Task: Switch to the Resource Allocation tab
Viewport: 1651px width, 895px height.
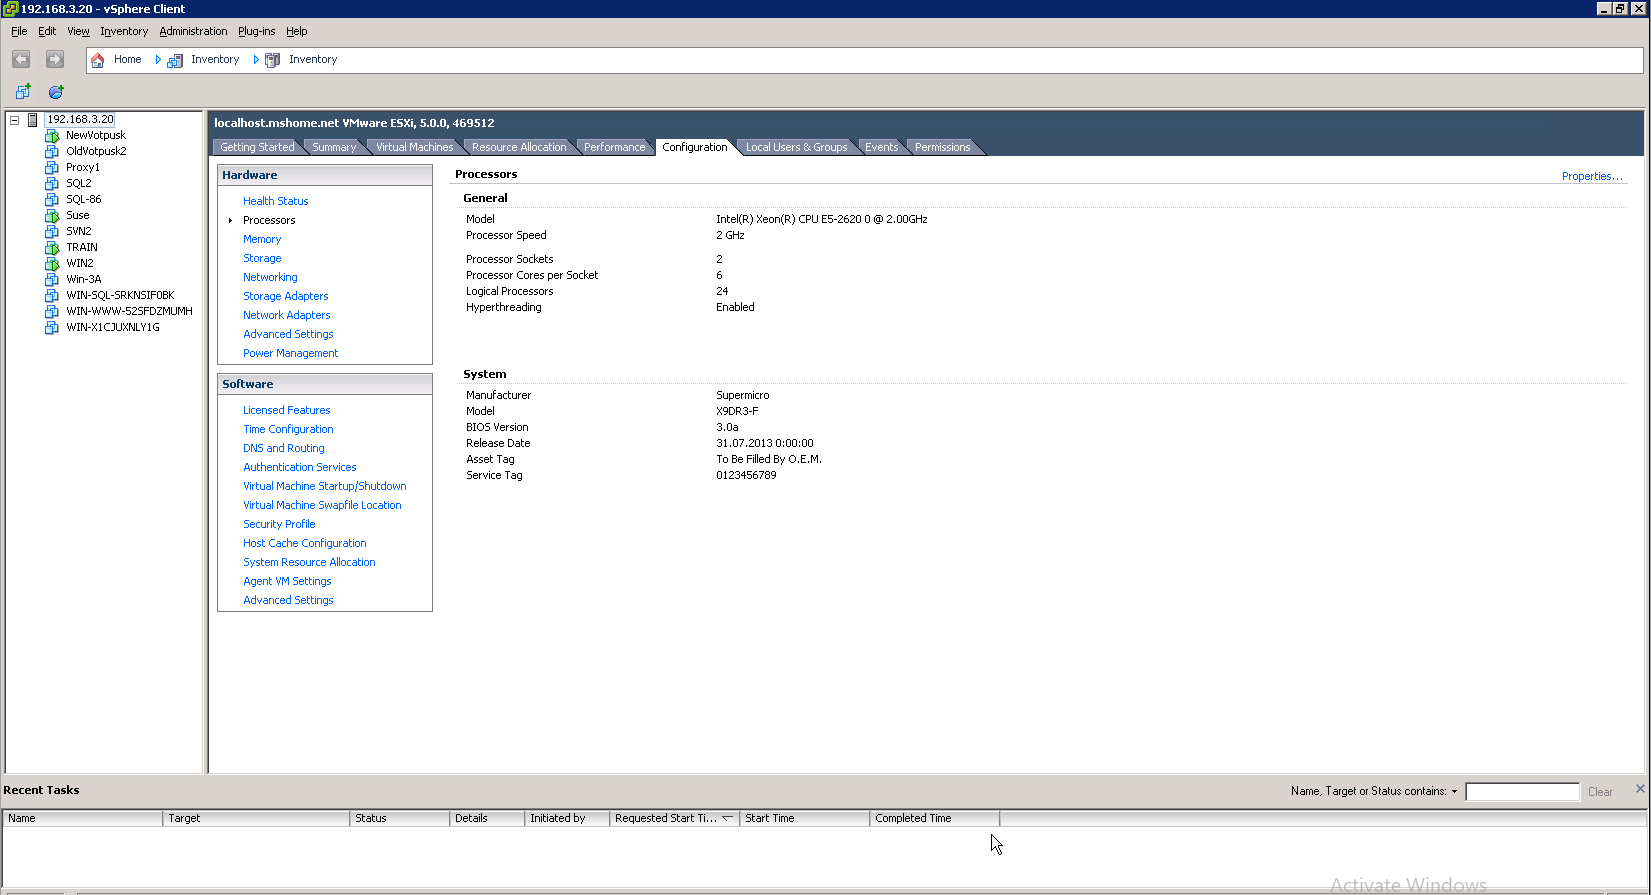Action: tap(519, 147)
